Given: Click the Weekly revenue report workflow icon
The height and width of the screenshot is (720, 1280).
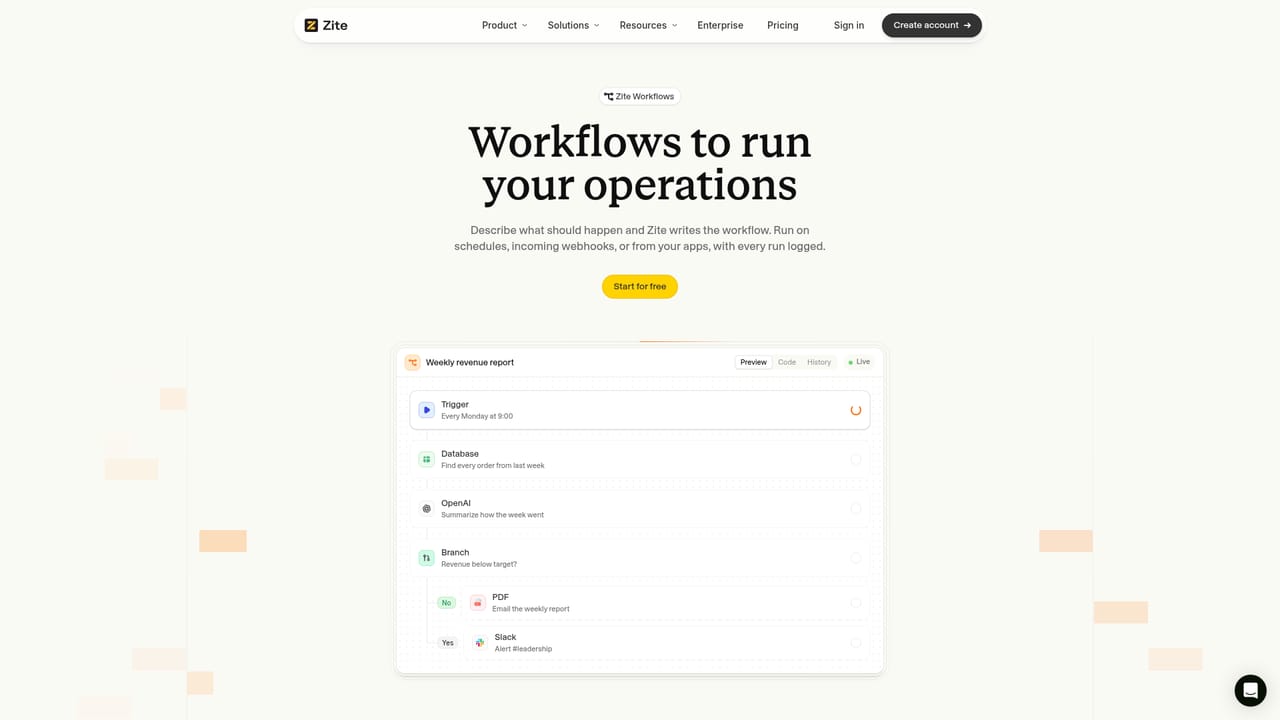Looking at the screenshot, I should point(412,362).
